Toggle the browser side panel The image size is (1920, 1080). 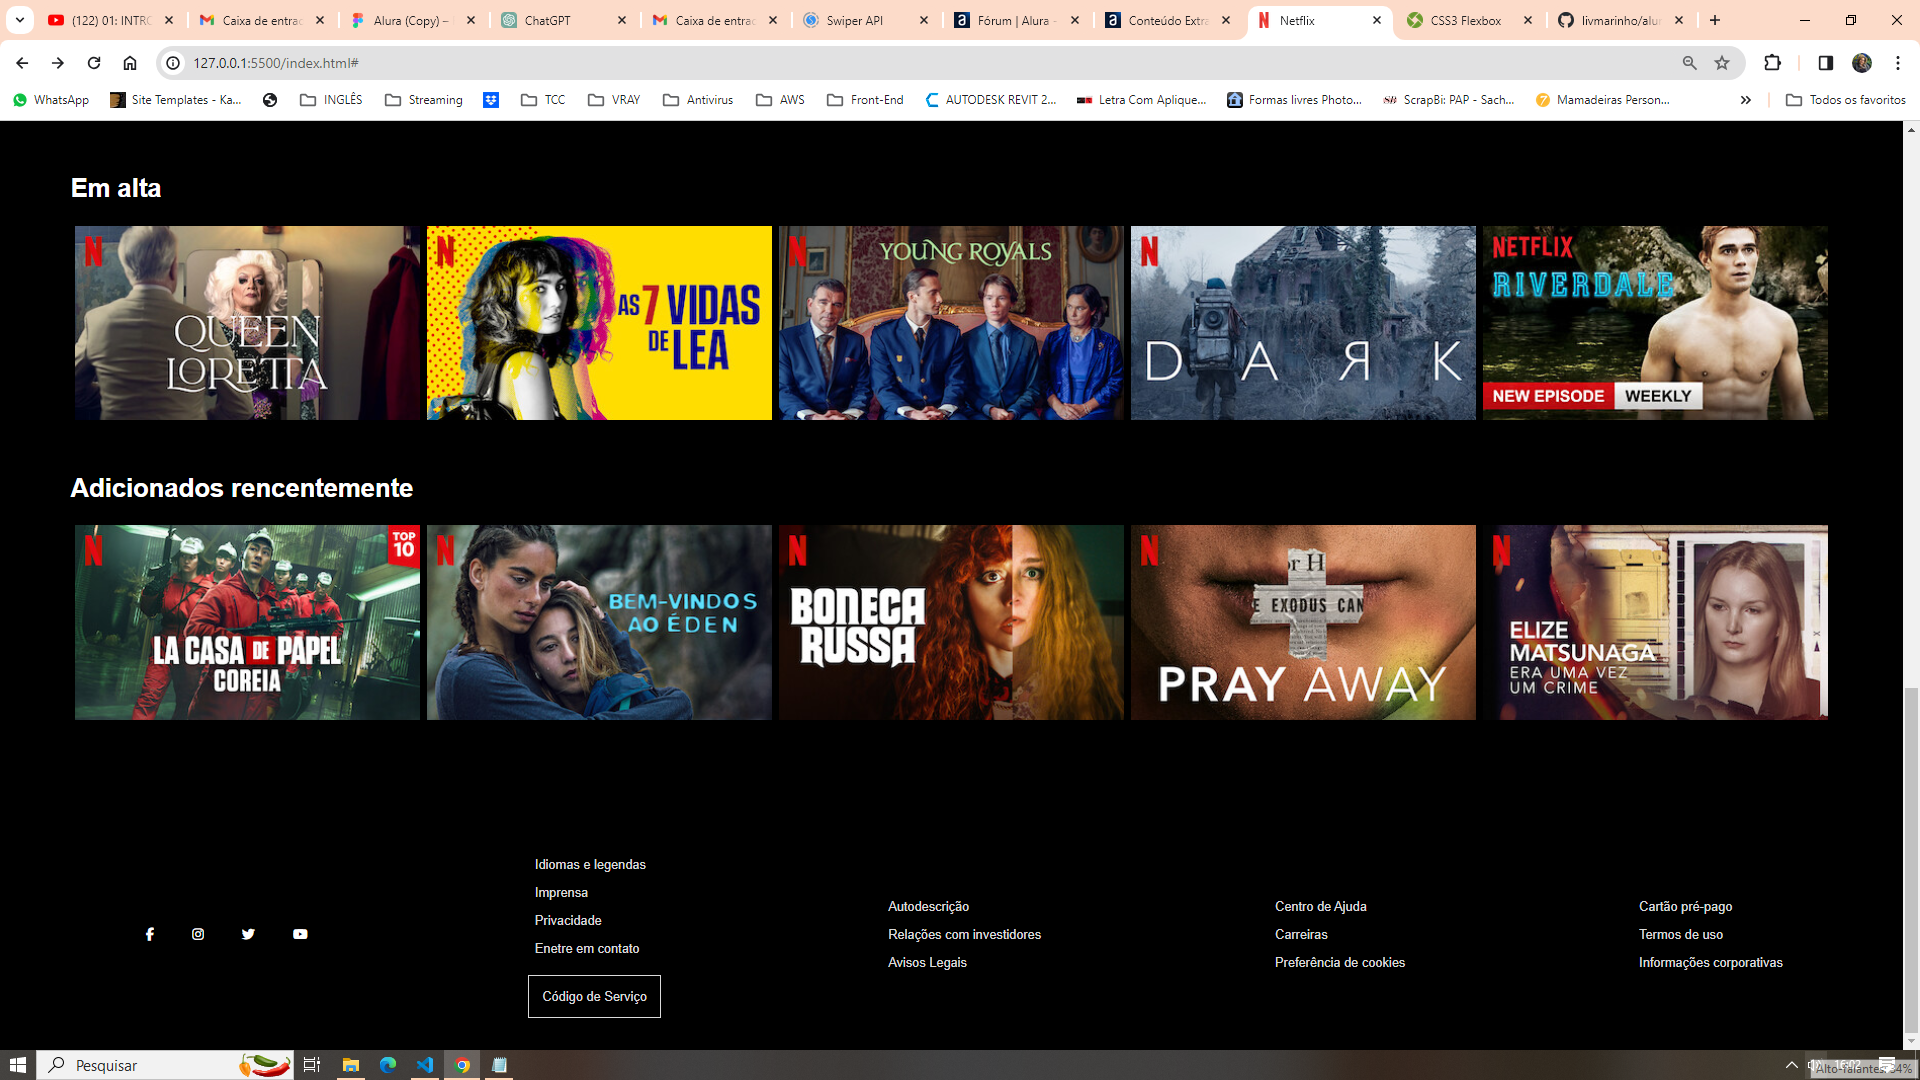click(1825, 63)
